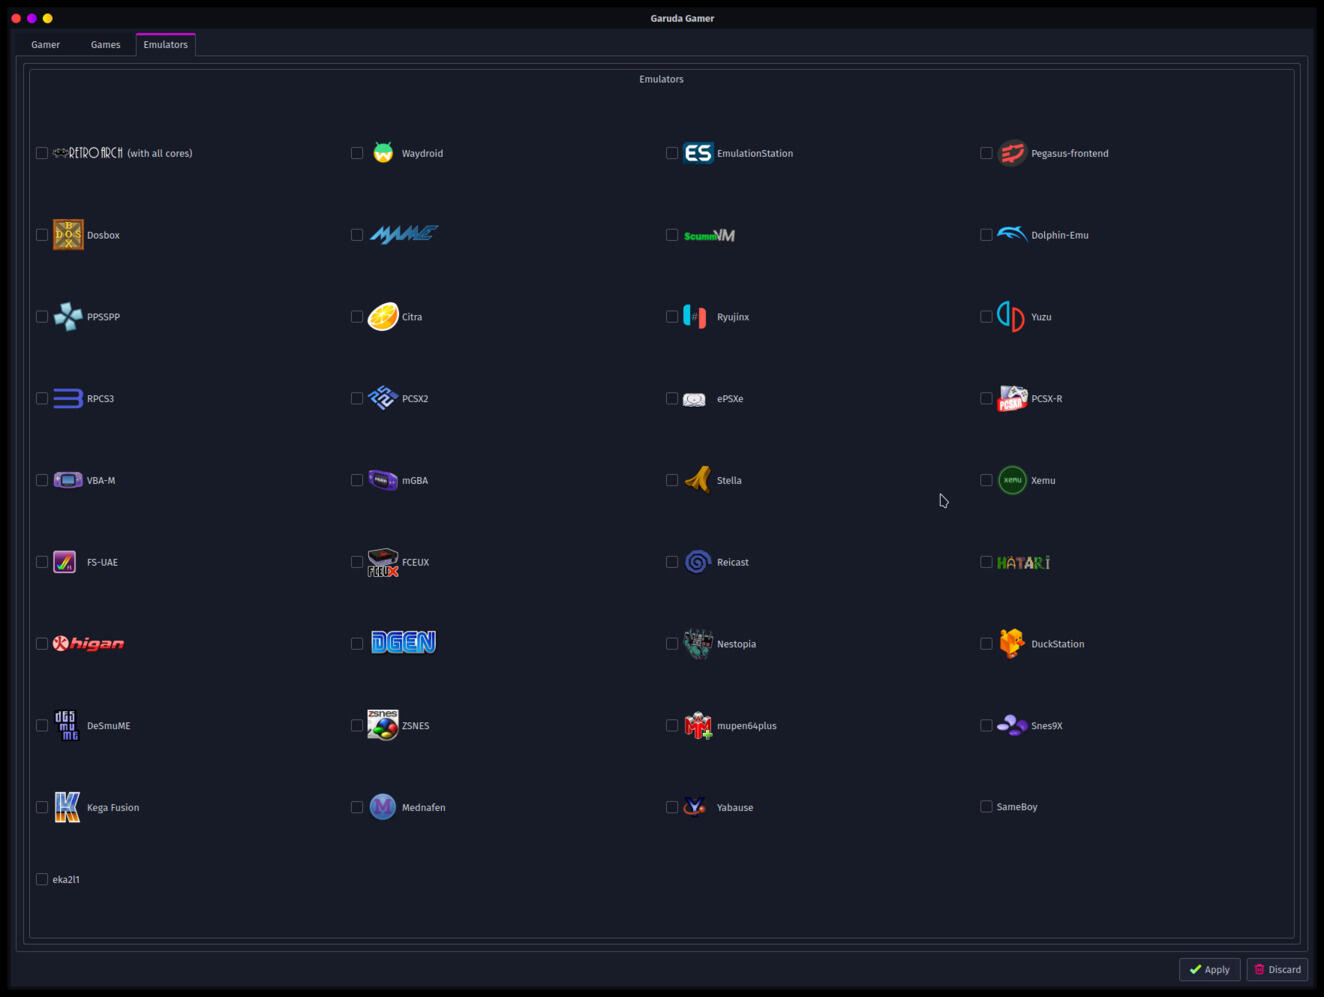Check the PPSSPP checkbox

pos(42,317)
